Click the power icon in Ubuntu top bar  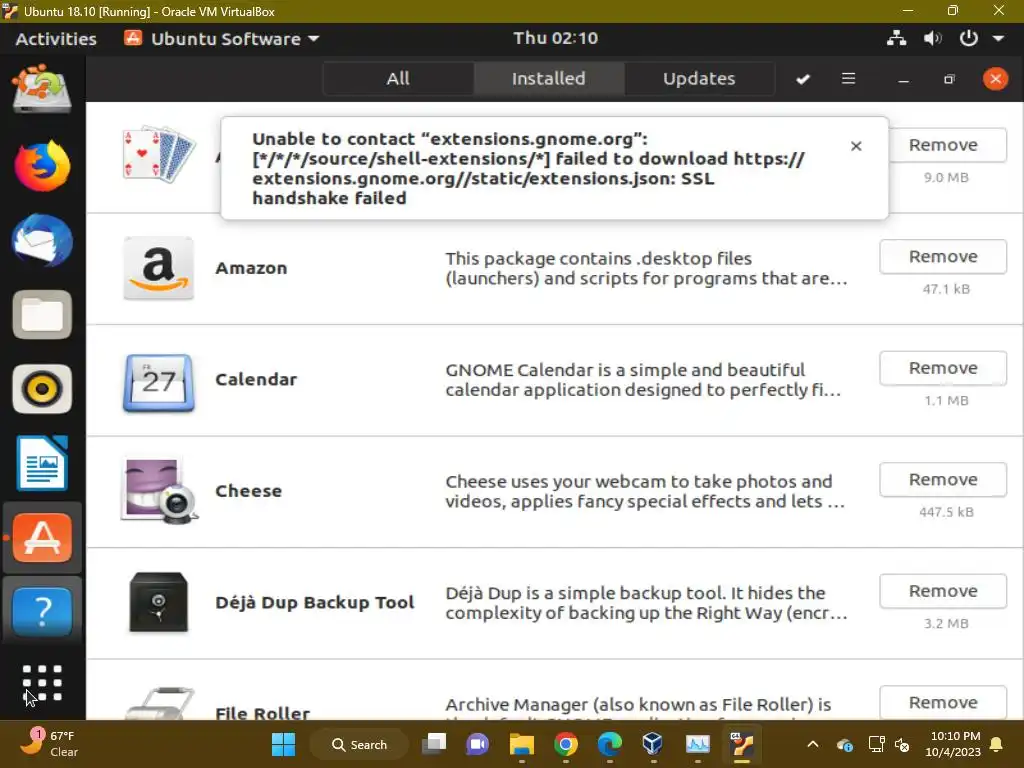[968, 39]
